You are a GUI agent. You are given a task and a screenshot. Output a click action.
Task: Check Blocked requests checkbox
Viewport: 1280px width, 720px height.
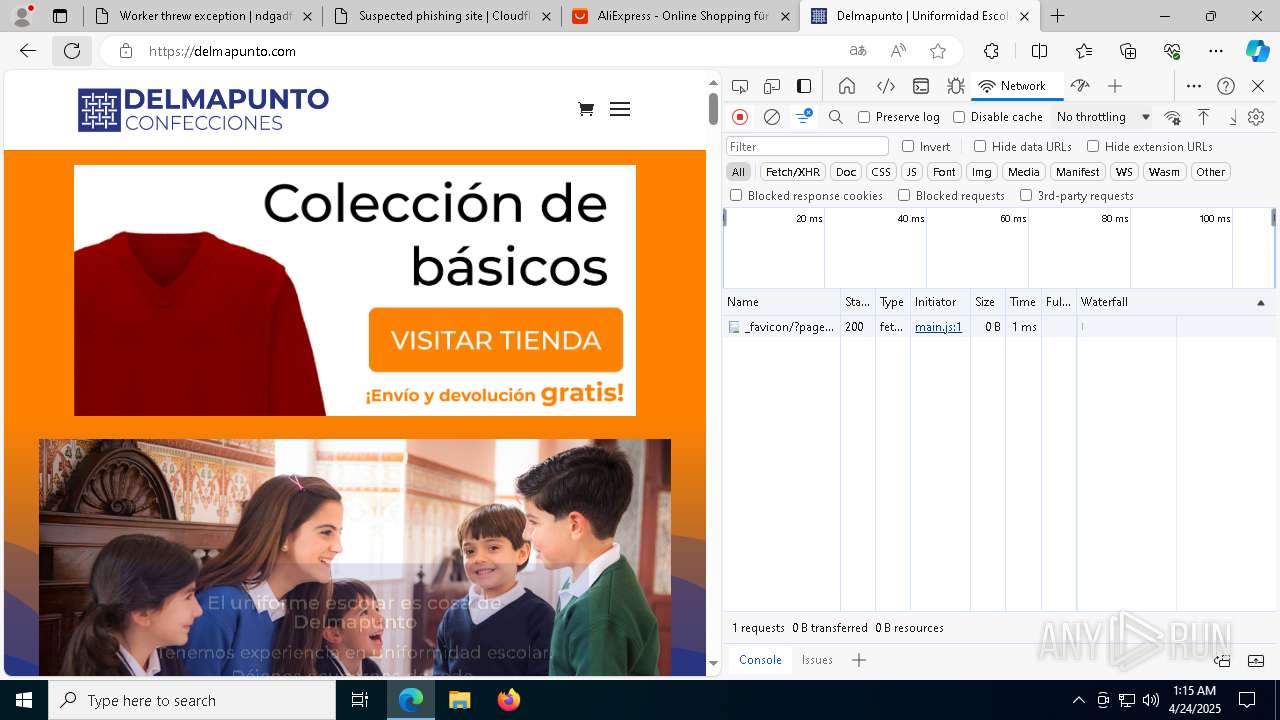[904, 195]
